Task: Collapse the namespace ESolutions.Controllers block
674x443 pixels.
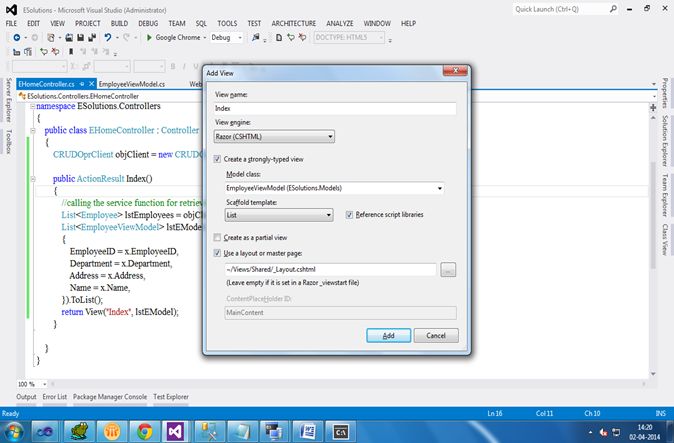Action: pyautogui.click(x=33, y=106)
